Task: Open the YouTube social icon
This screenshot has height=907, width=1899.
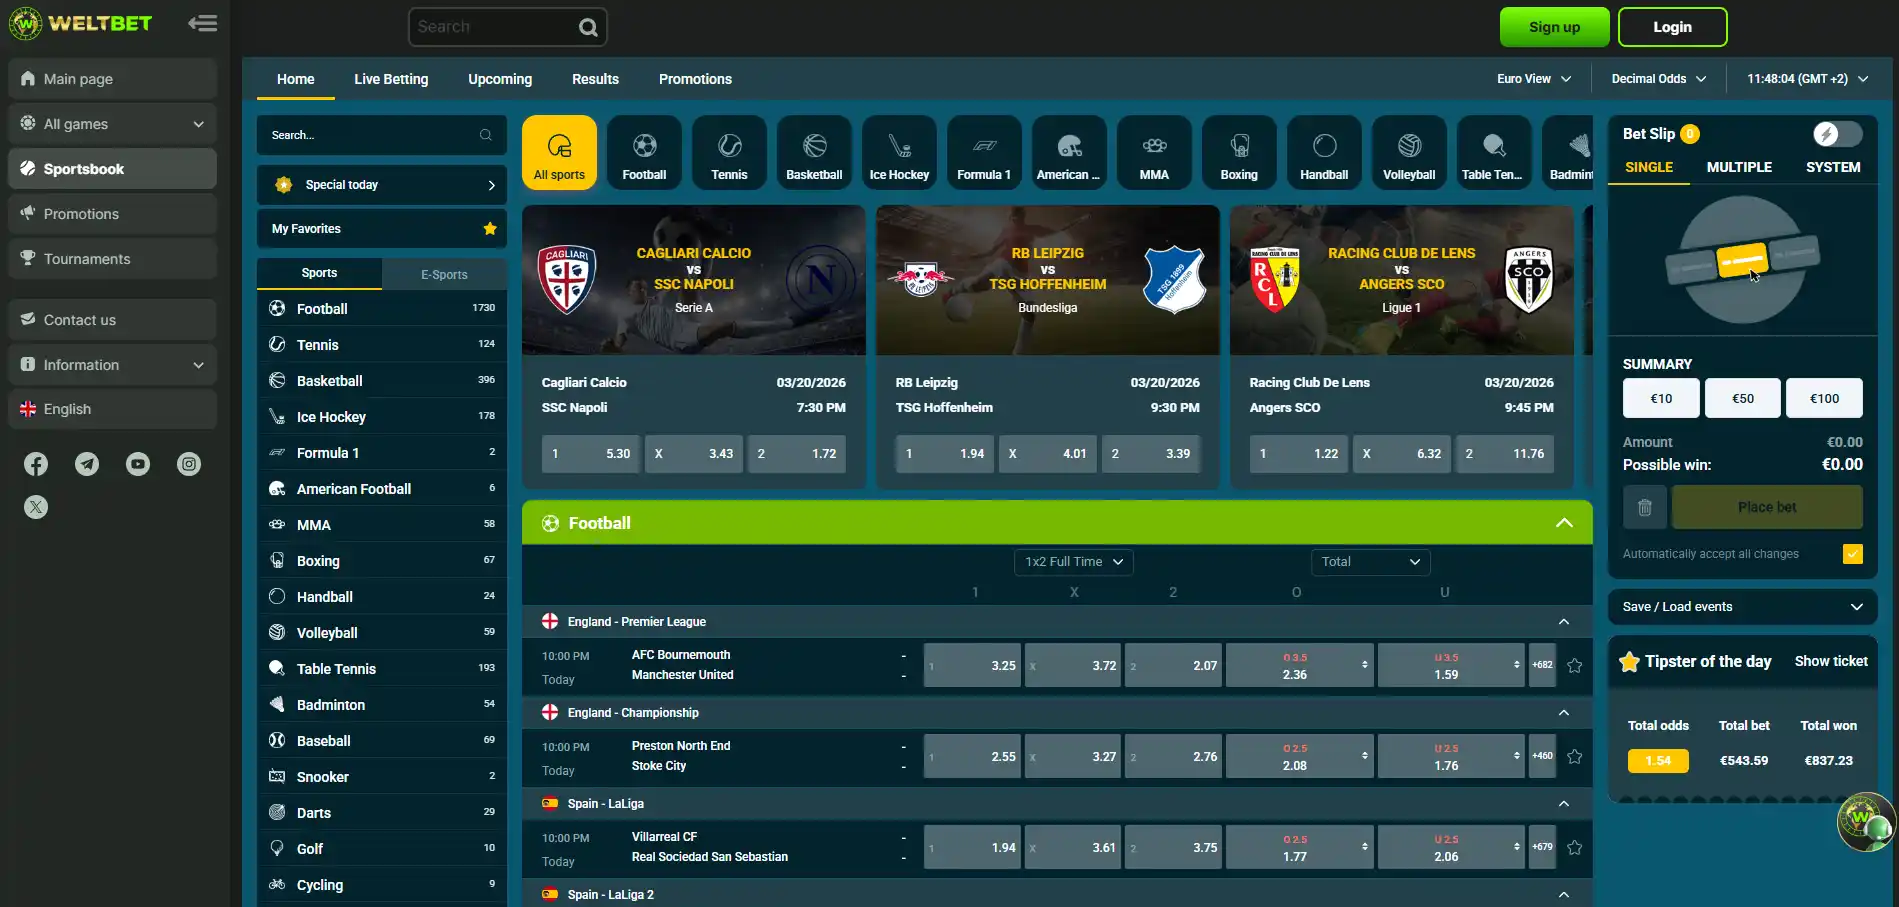Action: (x=138, y=464)
